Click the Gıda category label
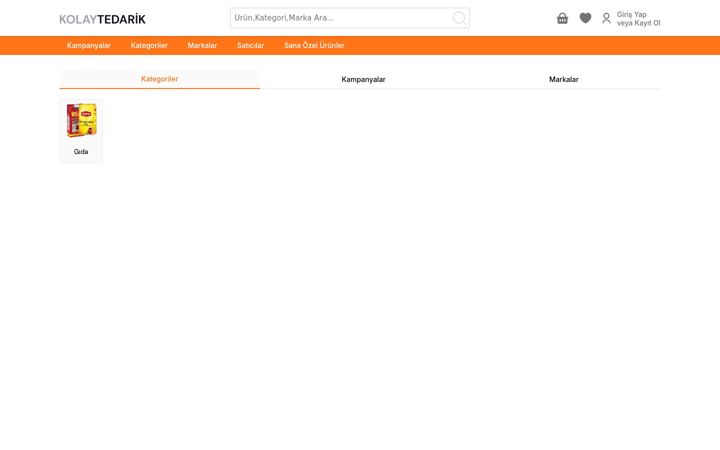Screen dimensions: 720x450 point(81,152)
